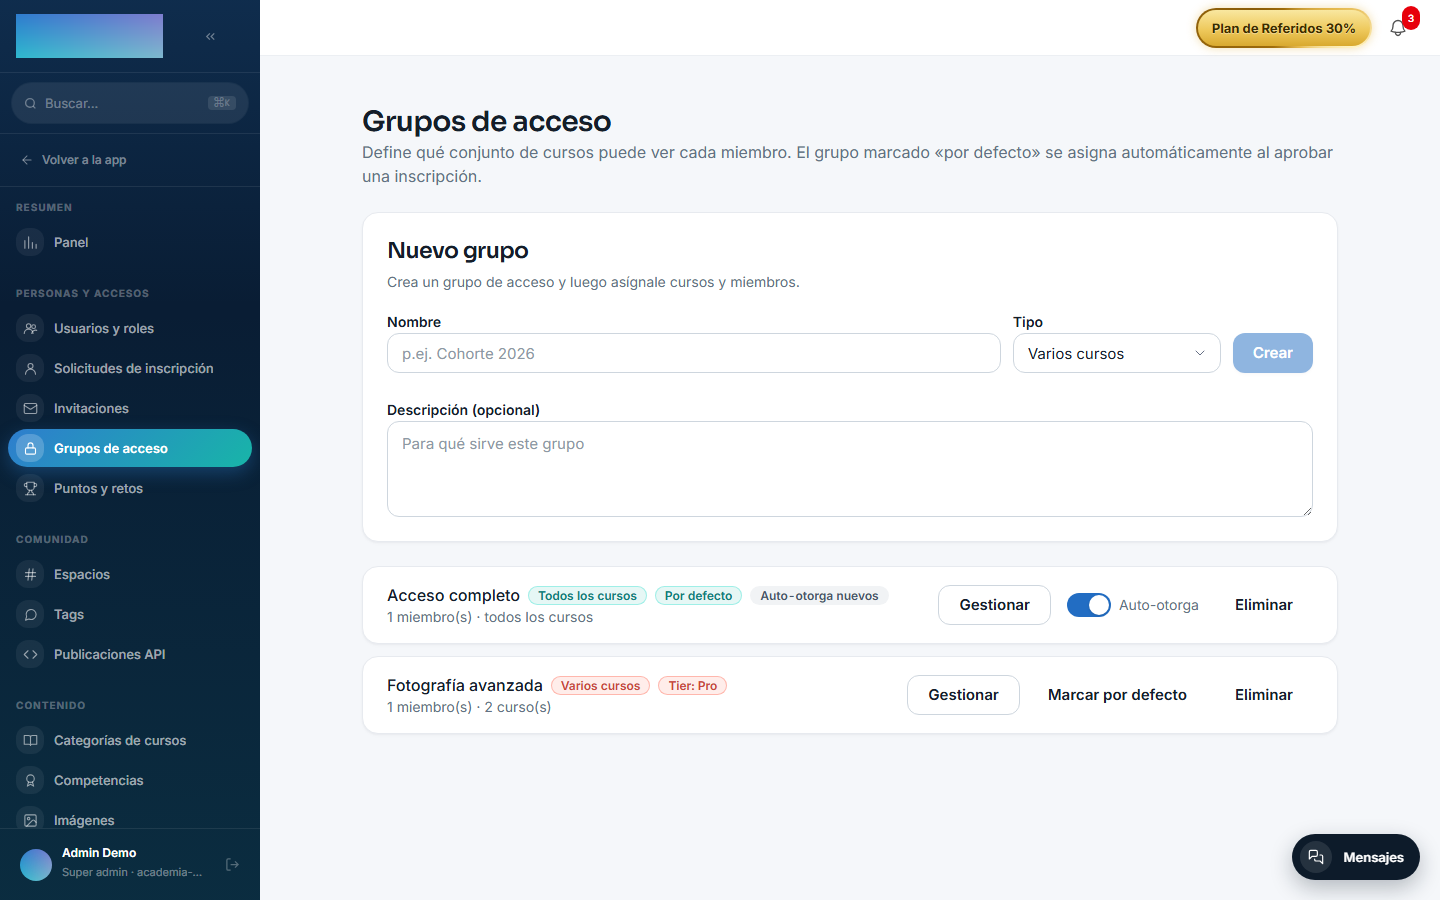Click the Crear button

pos(1272,353)
